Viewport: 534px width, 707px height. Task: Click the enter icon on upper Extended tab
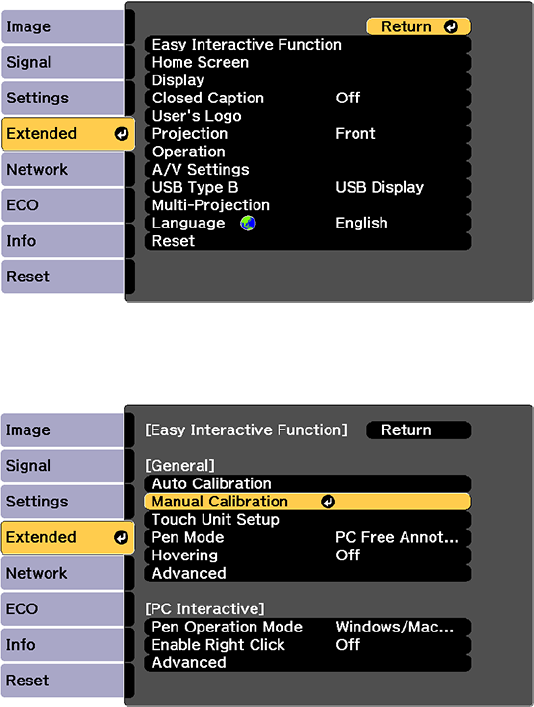pos(121,134)
